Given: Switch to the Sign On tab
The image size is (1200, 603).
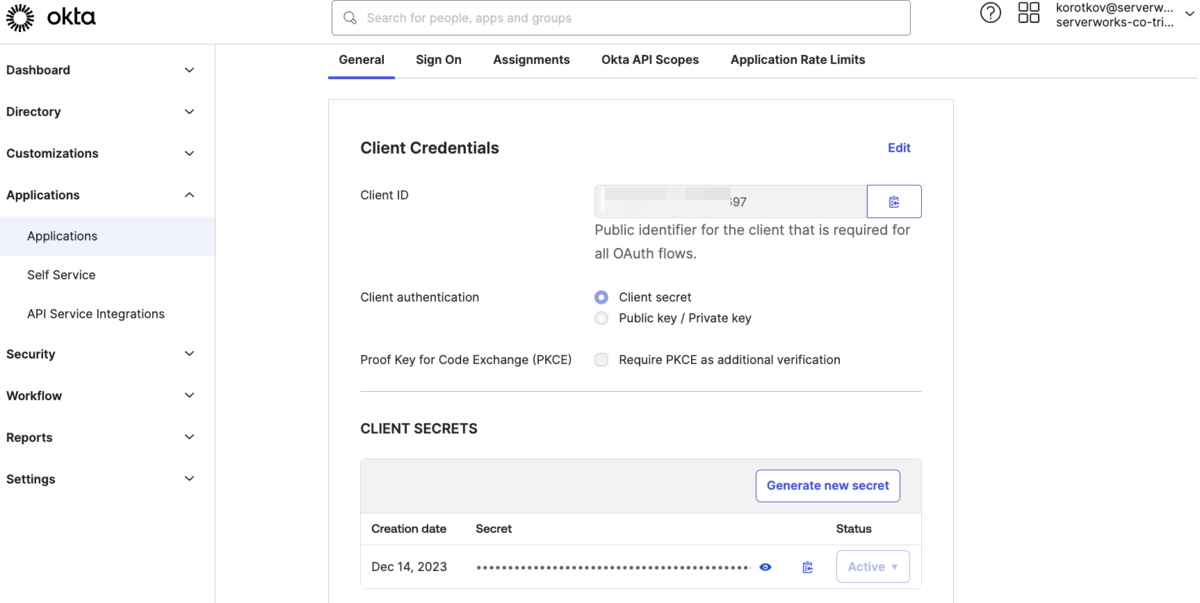Looking at the screenshot, I should (439, 60).
